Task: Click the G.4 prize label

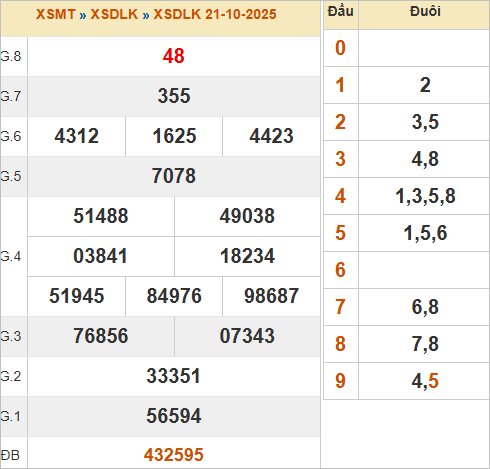Action: pyautogui.click(x=11, y=256)
